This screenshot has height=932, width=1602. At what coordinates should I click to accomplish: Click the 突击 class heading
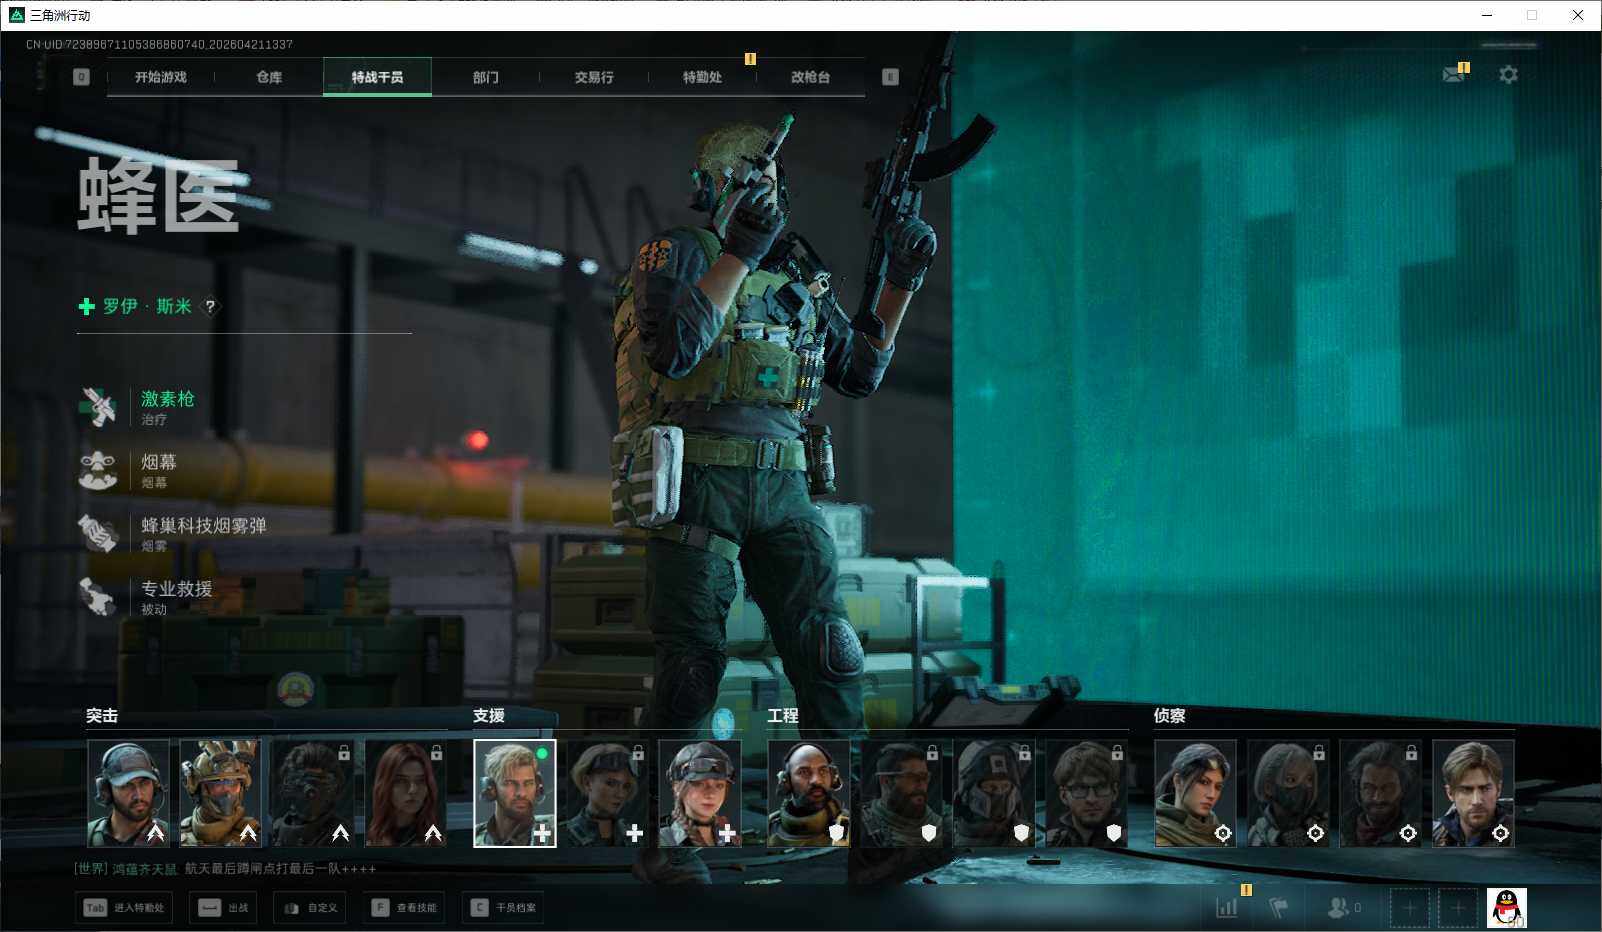(x=102, y=716)
